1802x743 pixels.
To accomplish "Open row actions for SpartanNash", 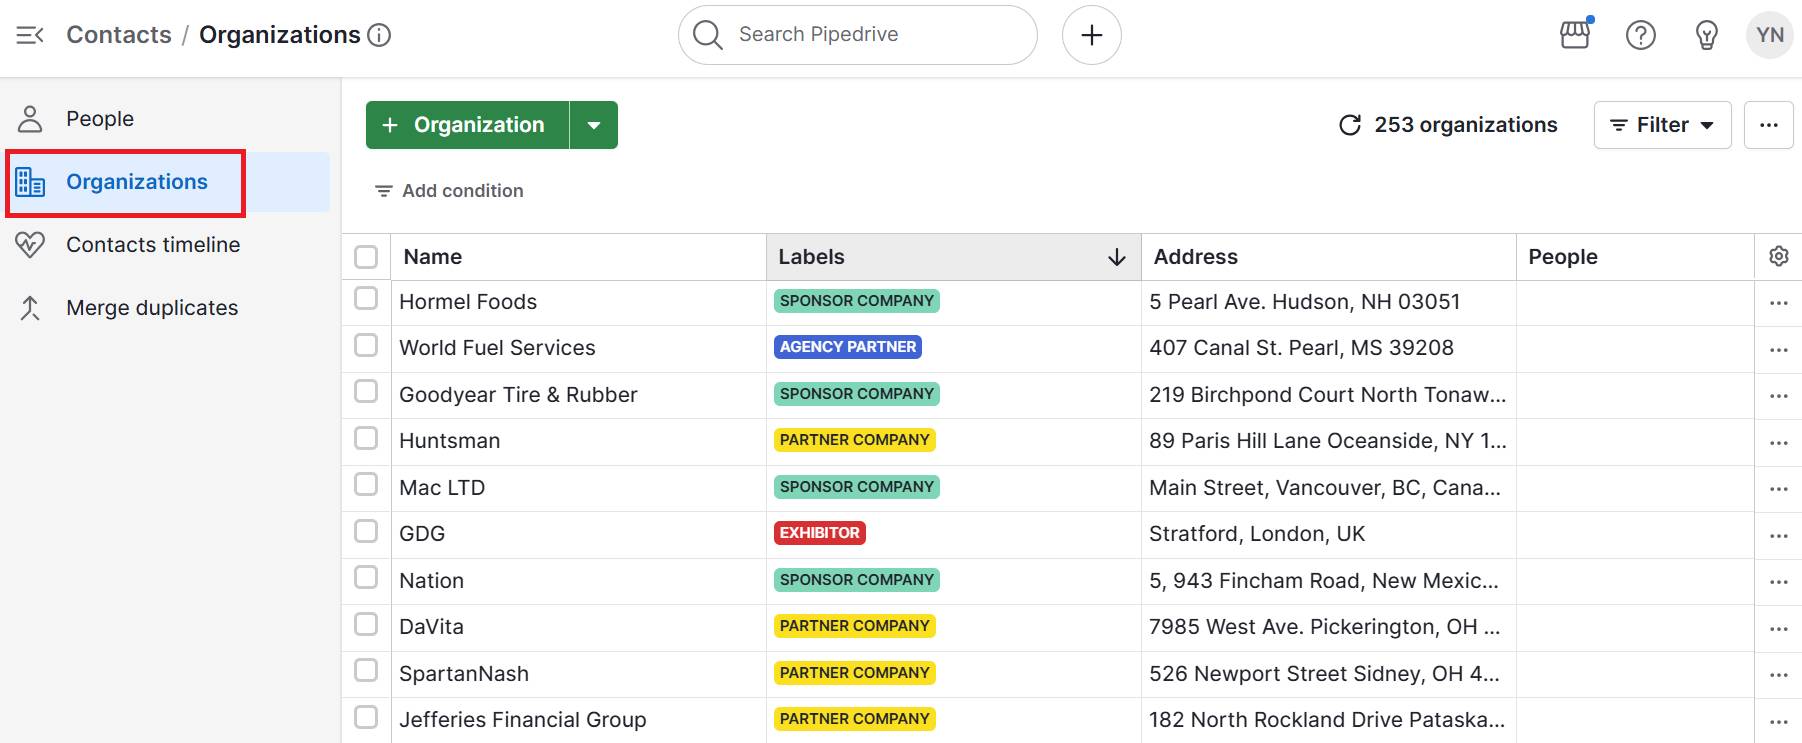I will pos(1778,675).
